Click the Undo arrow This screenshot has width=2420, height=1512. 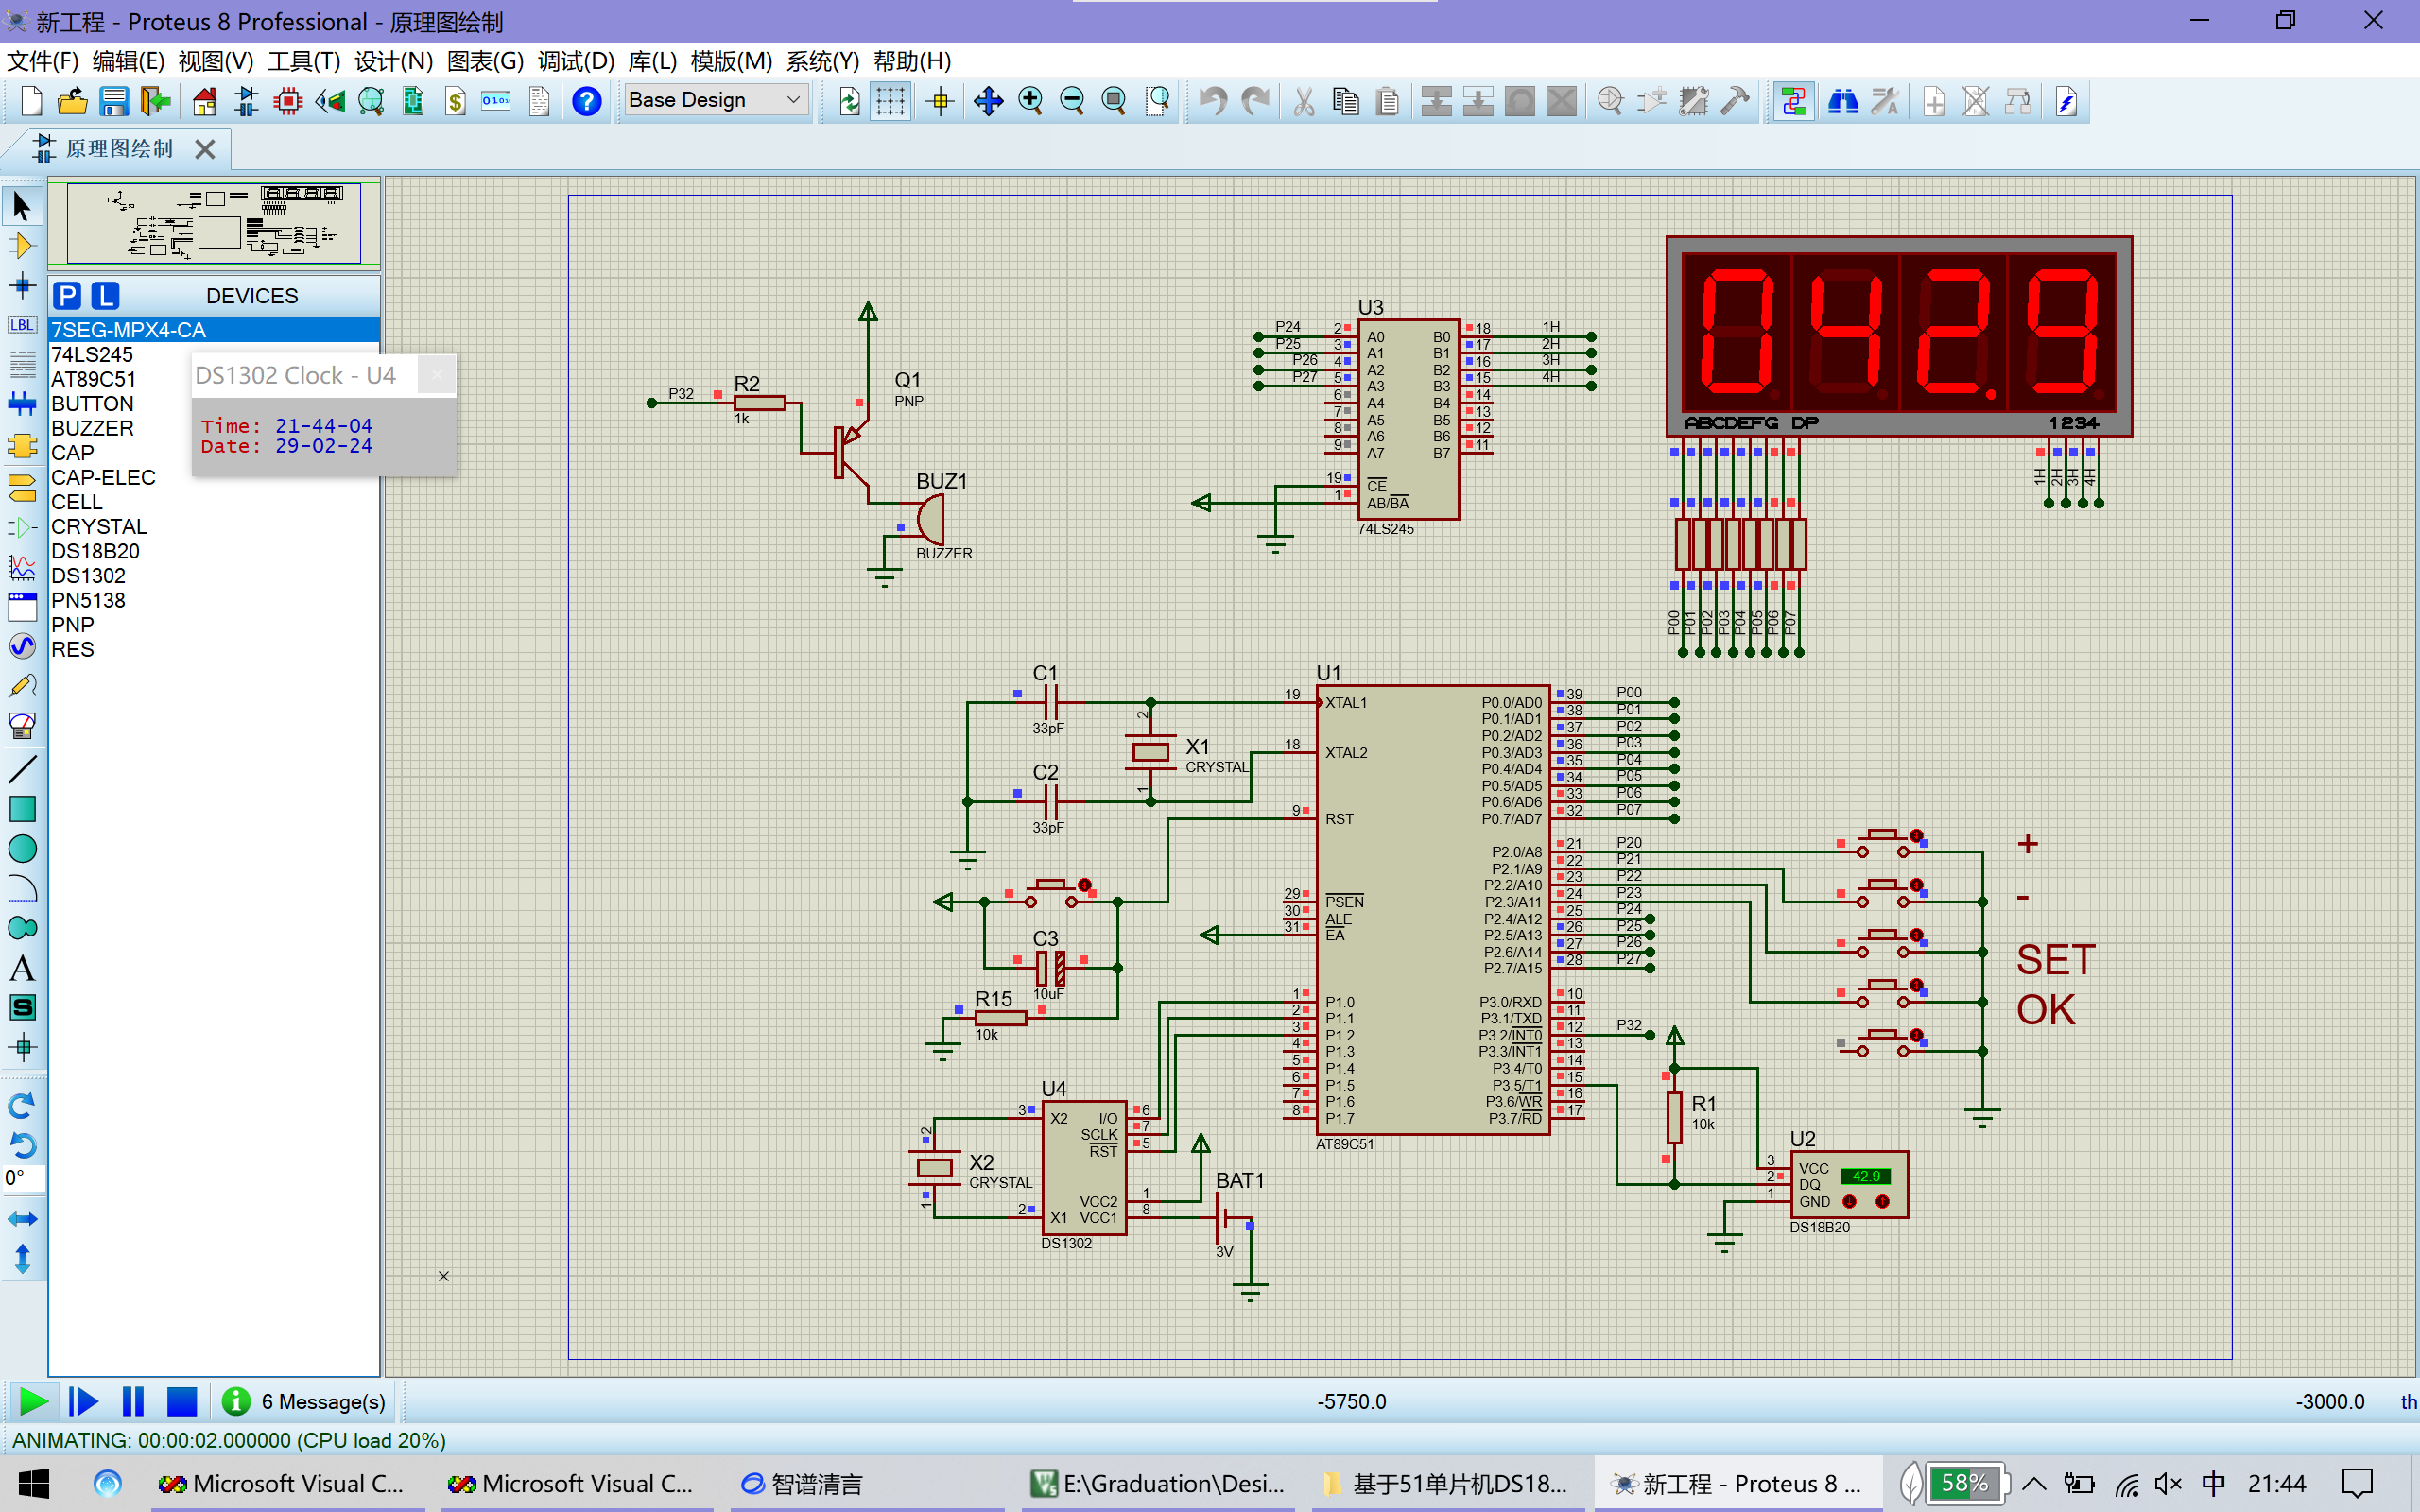tap(1213, 101)
